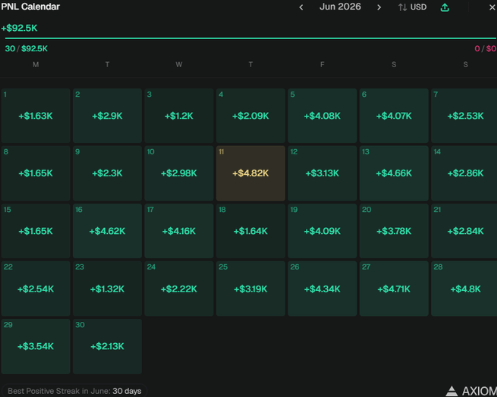Click the share/export upload icon
This screenshot has height=397, width=497.
[445, 7]
